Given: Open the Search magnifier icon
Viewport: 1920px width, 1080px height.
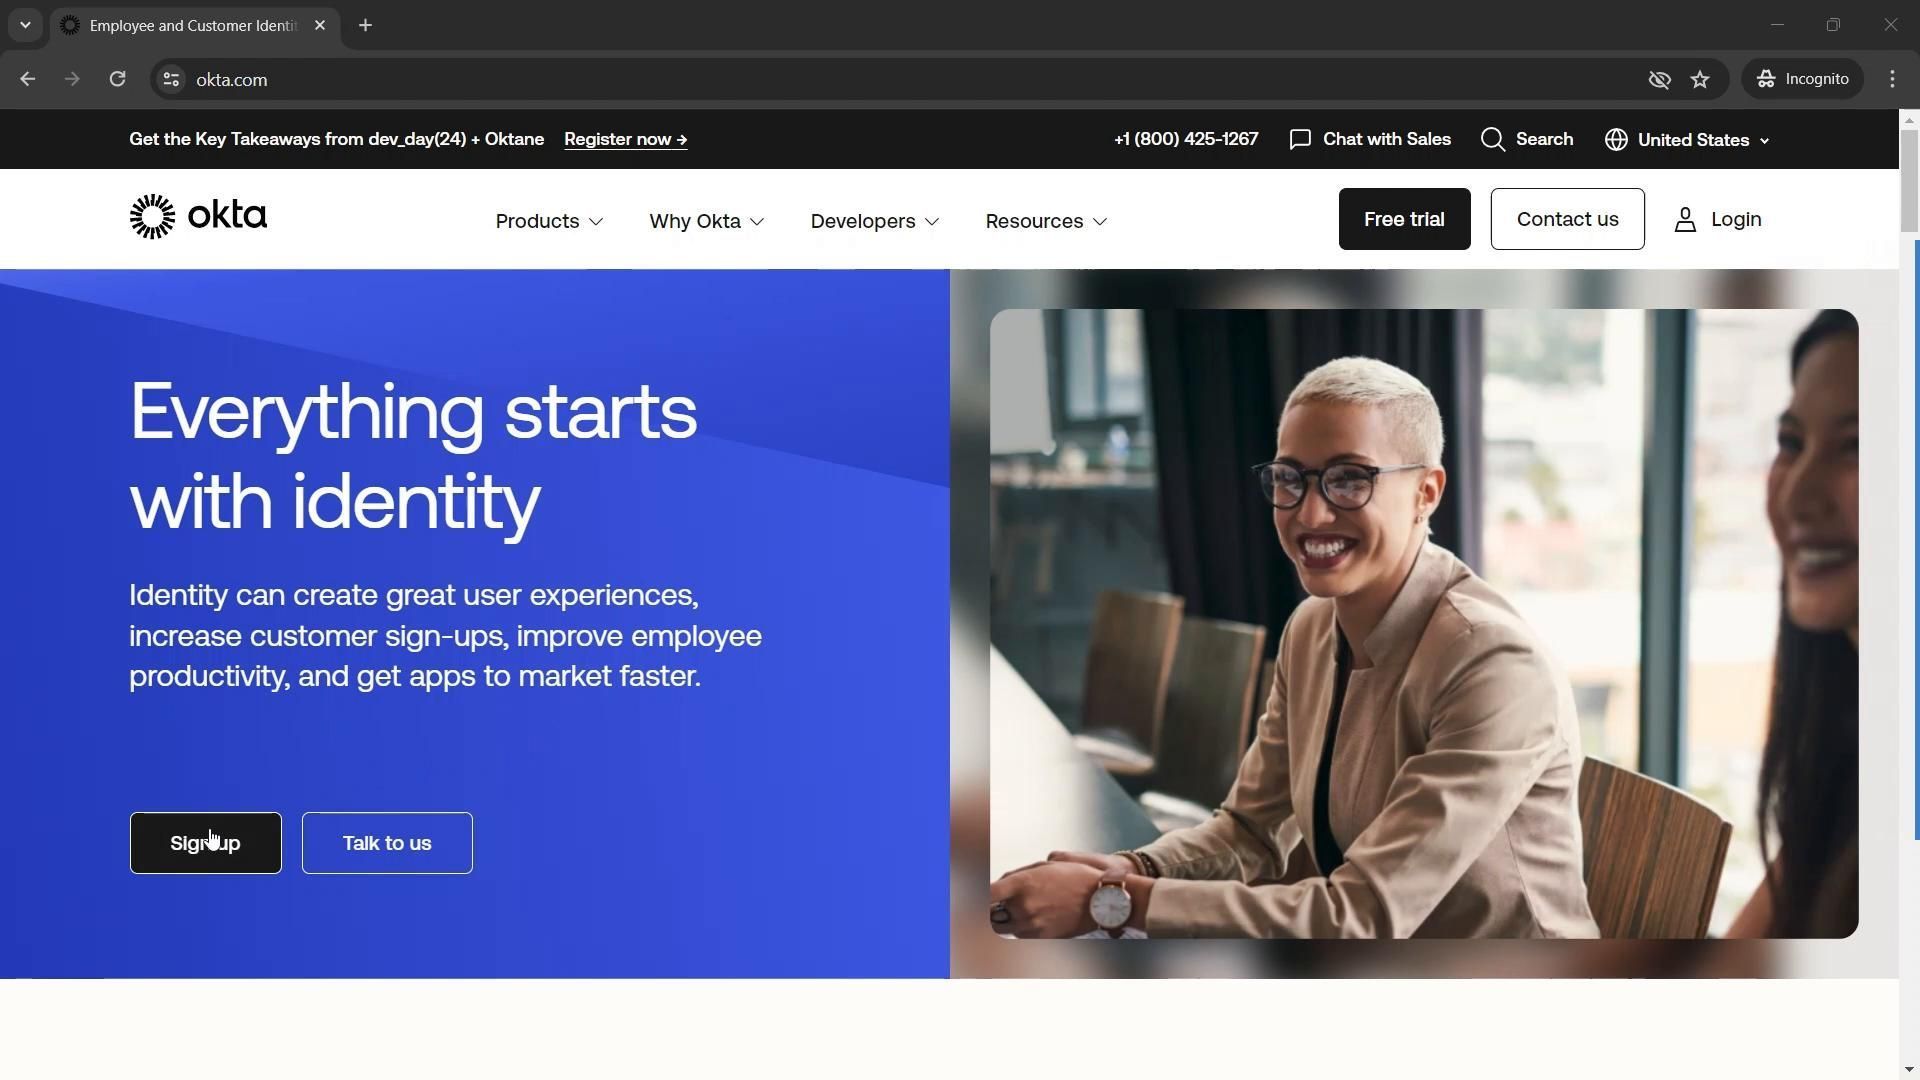Looking at the screenshot, I should pyautogui.click(x=1492, y=140).
